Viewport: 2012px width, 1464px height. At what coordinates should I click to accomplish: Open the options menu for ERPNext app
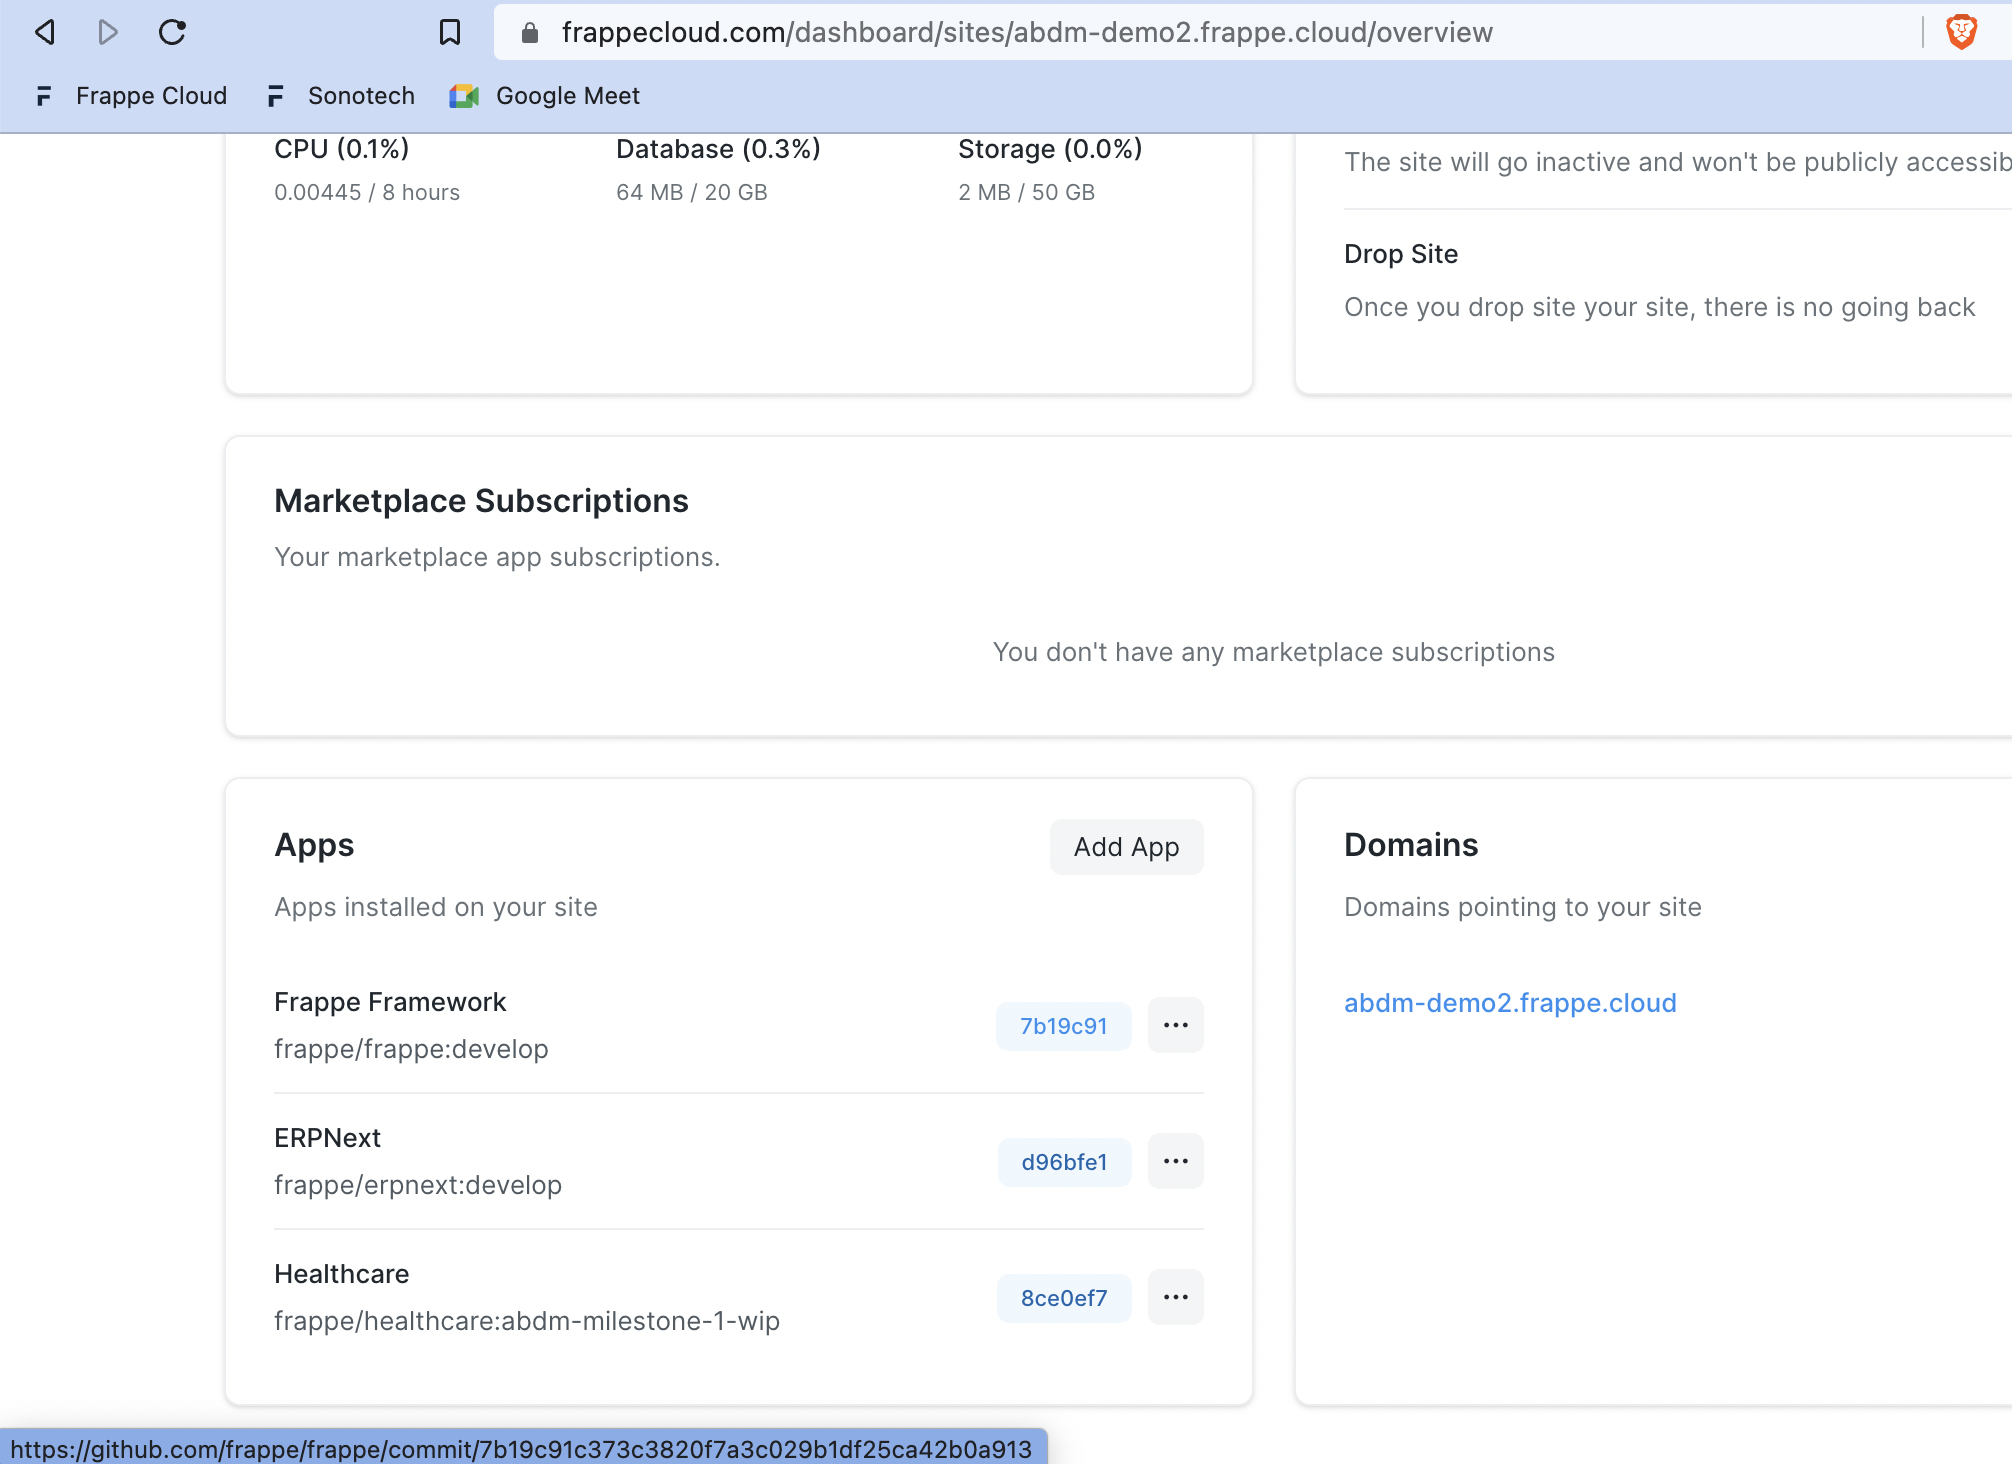(x=1176, y=1160)
